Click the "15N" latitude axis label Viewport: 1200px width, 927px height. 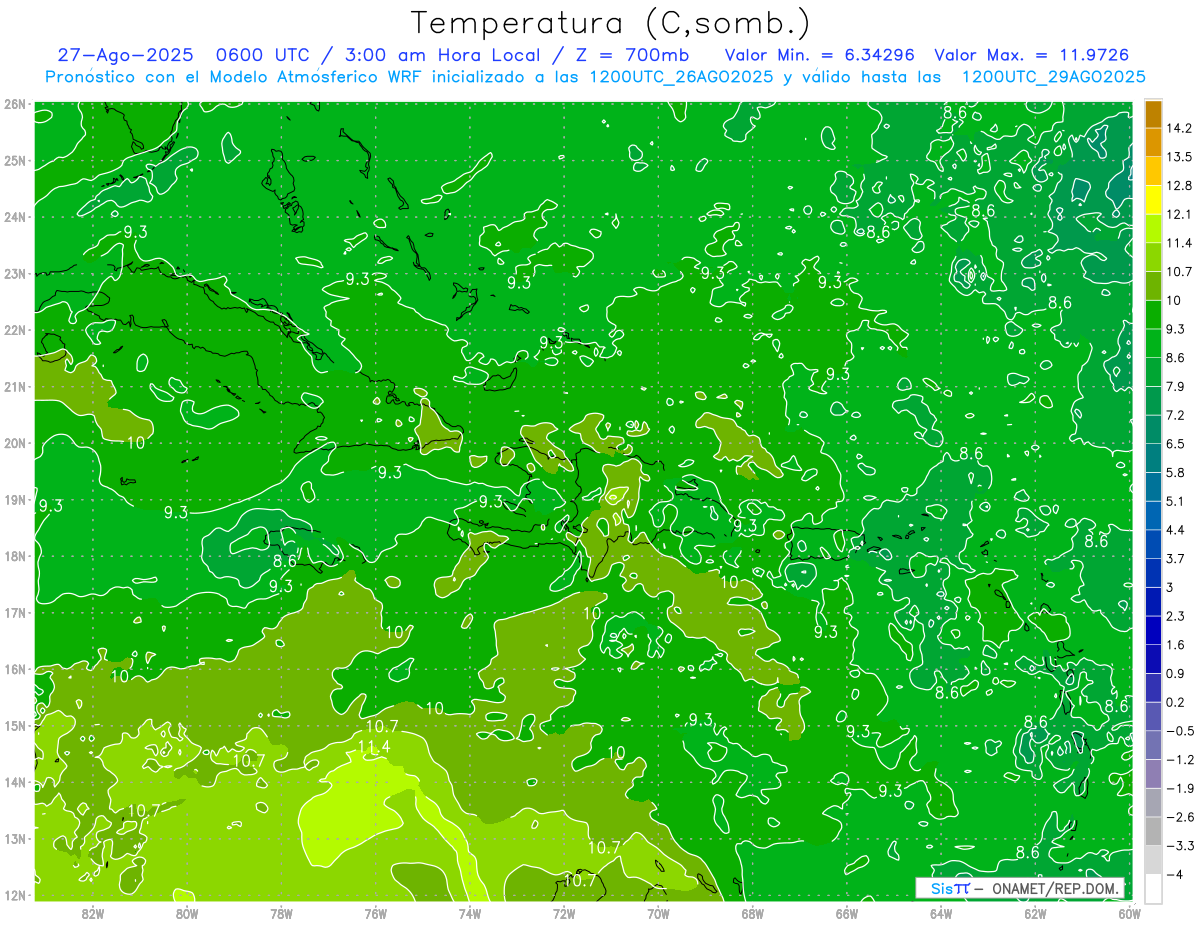[x=14, y=726]
